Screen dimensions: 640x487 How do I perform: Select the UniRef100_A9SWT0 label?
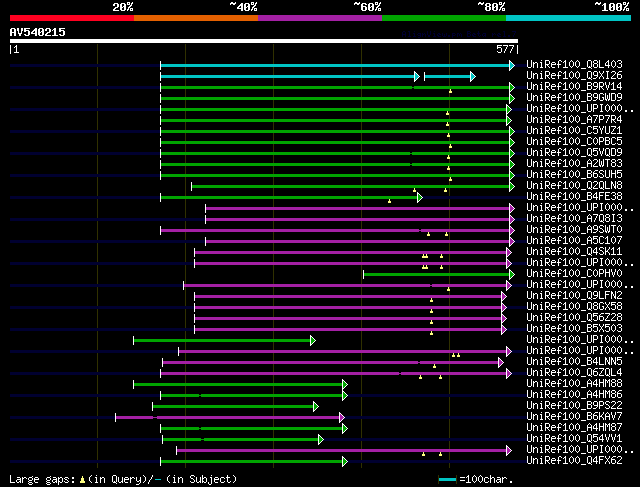574,230
